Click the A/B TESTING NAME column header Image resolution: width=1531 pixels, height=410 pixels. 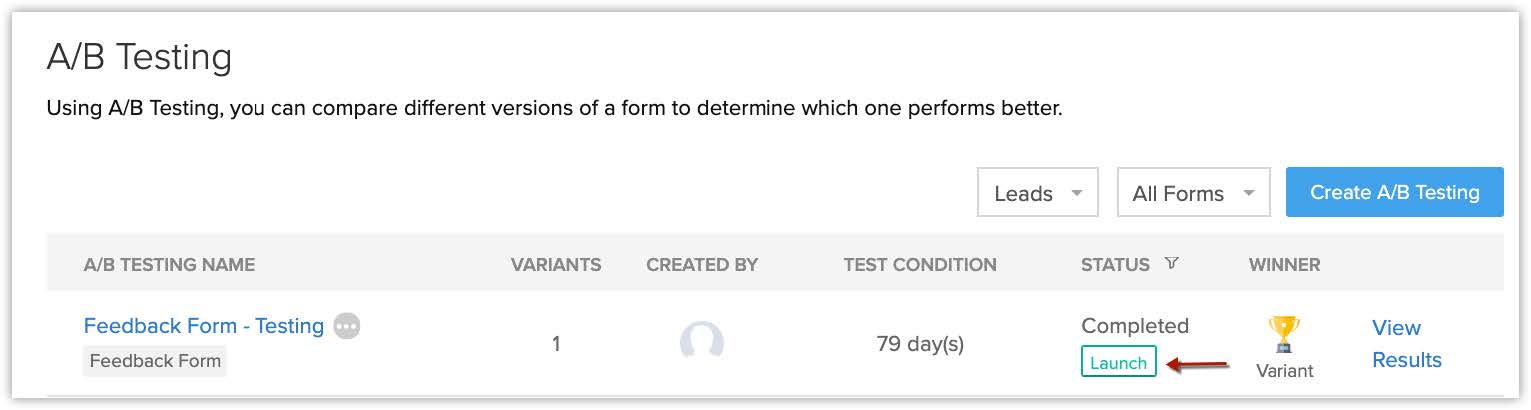coord(169,265)
